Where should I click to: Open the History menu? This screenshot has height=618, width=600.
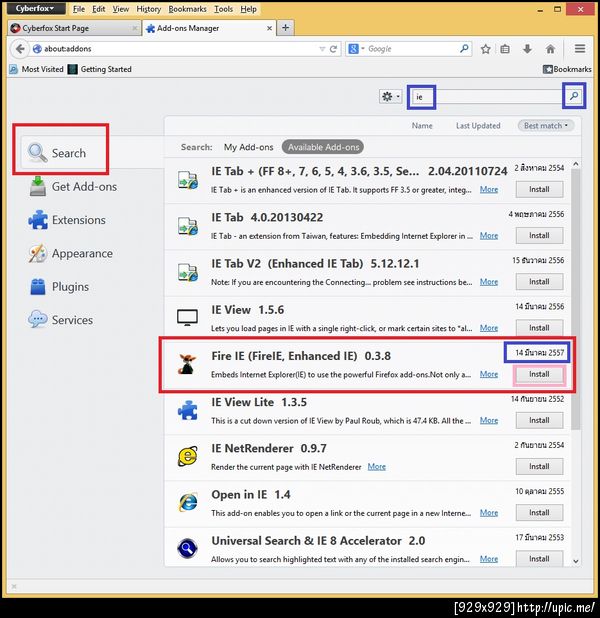coord(149,9)
